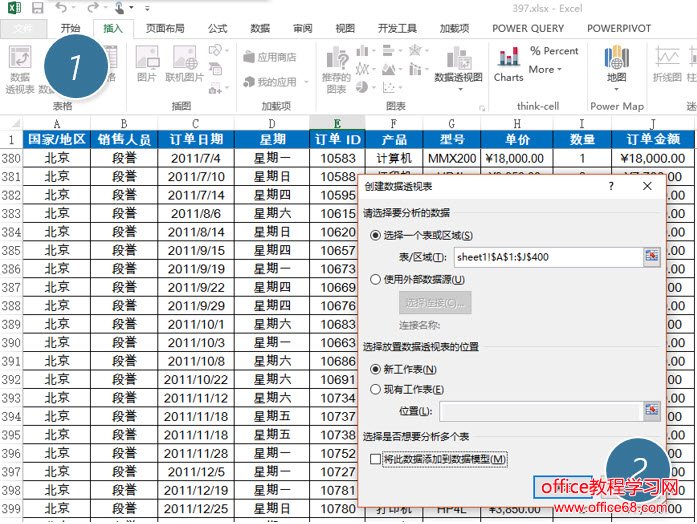697x524 pixels.
Task: Expand the More dropdown in think-cell
Action: (x=545, y=70)
